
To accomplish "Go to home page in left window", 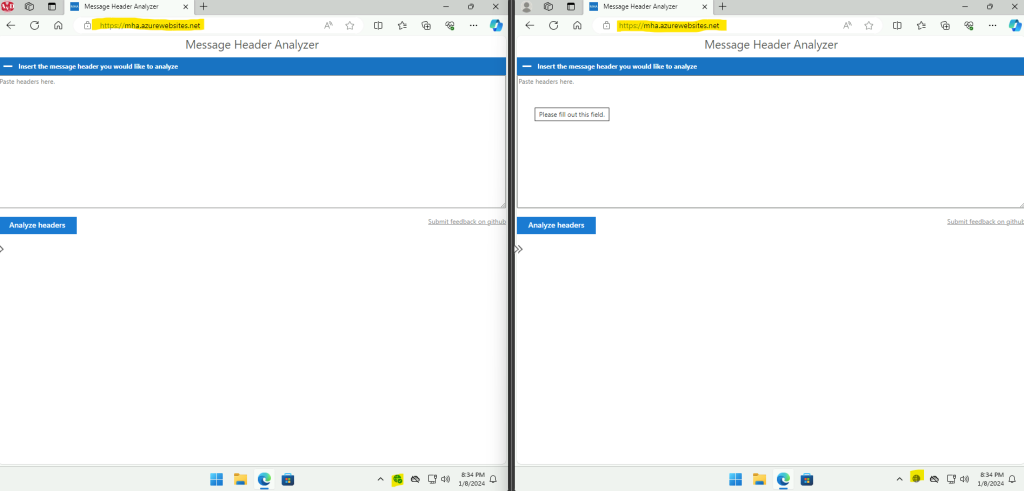I will 58,25.
